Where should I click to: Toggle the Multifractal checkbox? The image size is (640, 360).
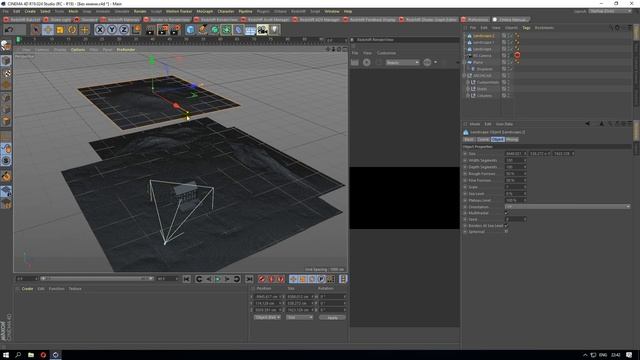pos(506,213)
